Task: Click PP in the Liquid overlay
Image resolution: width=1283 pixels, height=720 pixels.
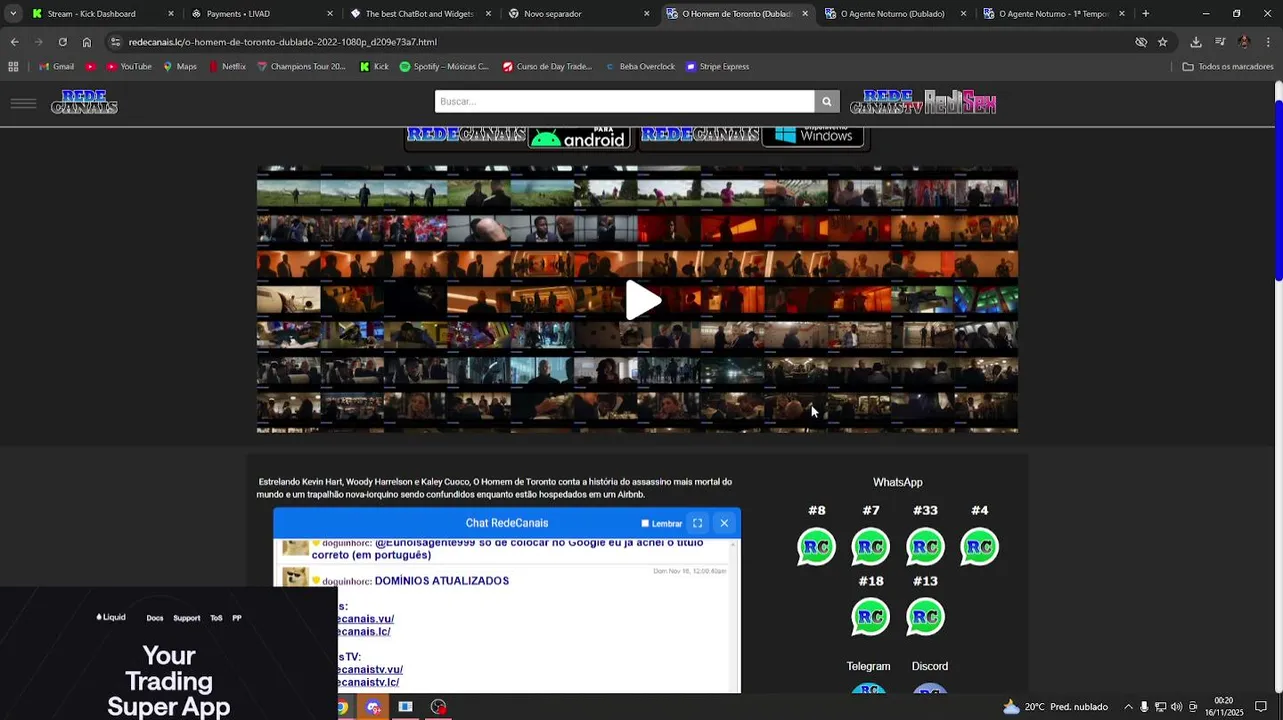Action: click(x=237, y=618)
